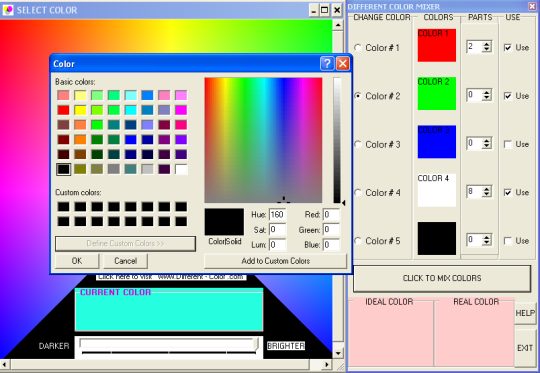Pick the white basic color swatch
The height and width of the screenshot is (373, 540).
pos(181,169)
